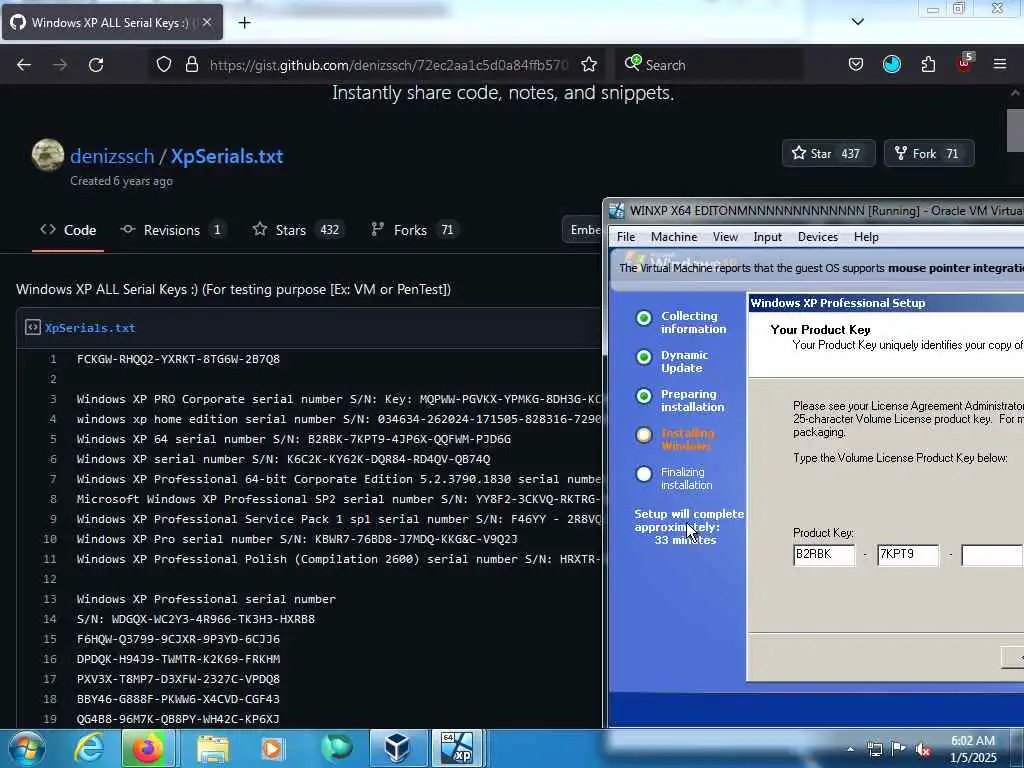Open Windows Media Player taskbar icon
Screen dimensions: 1024x768
pos(273,749)
